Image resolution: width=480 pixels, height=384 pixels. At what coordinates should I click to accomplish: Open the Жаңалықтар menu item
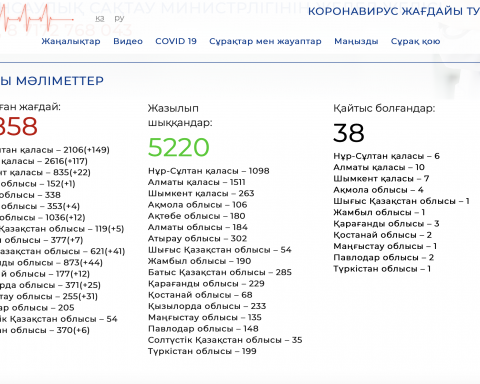71,41
